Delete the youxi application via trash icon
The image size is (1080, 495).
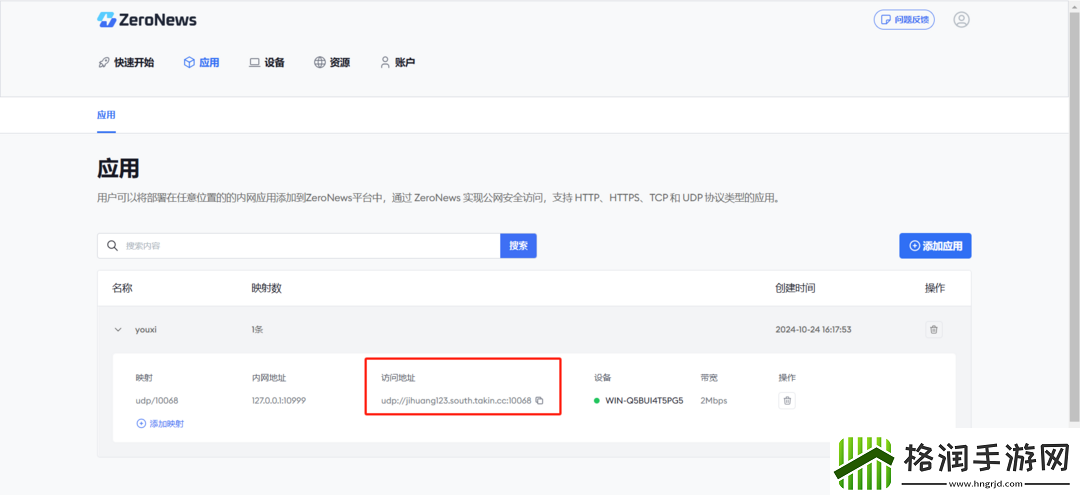pos(934,329)
